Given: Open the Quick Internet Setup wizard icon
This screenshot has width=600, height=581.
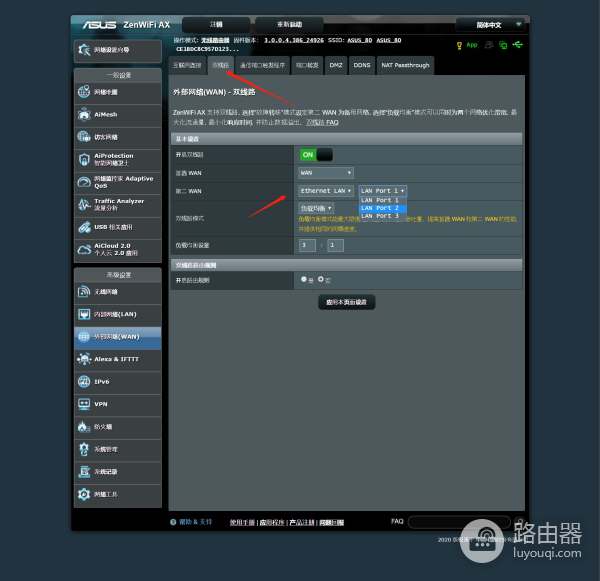Looking at the screenshot, I should [84, 50].
